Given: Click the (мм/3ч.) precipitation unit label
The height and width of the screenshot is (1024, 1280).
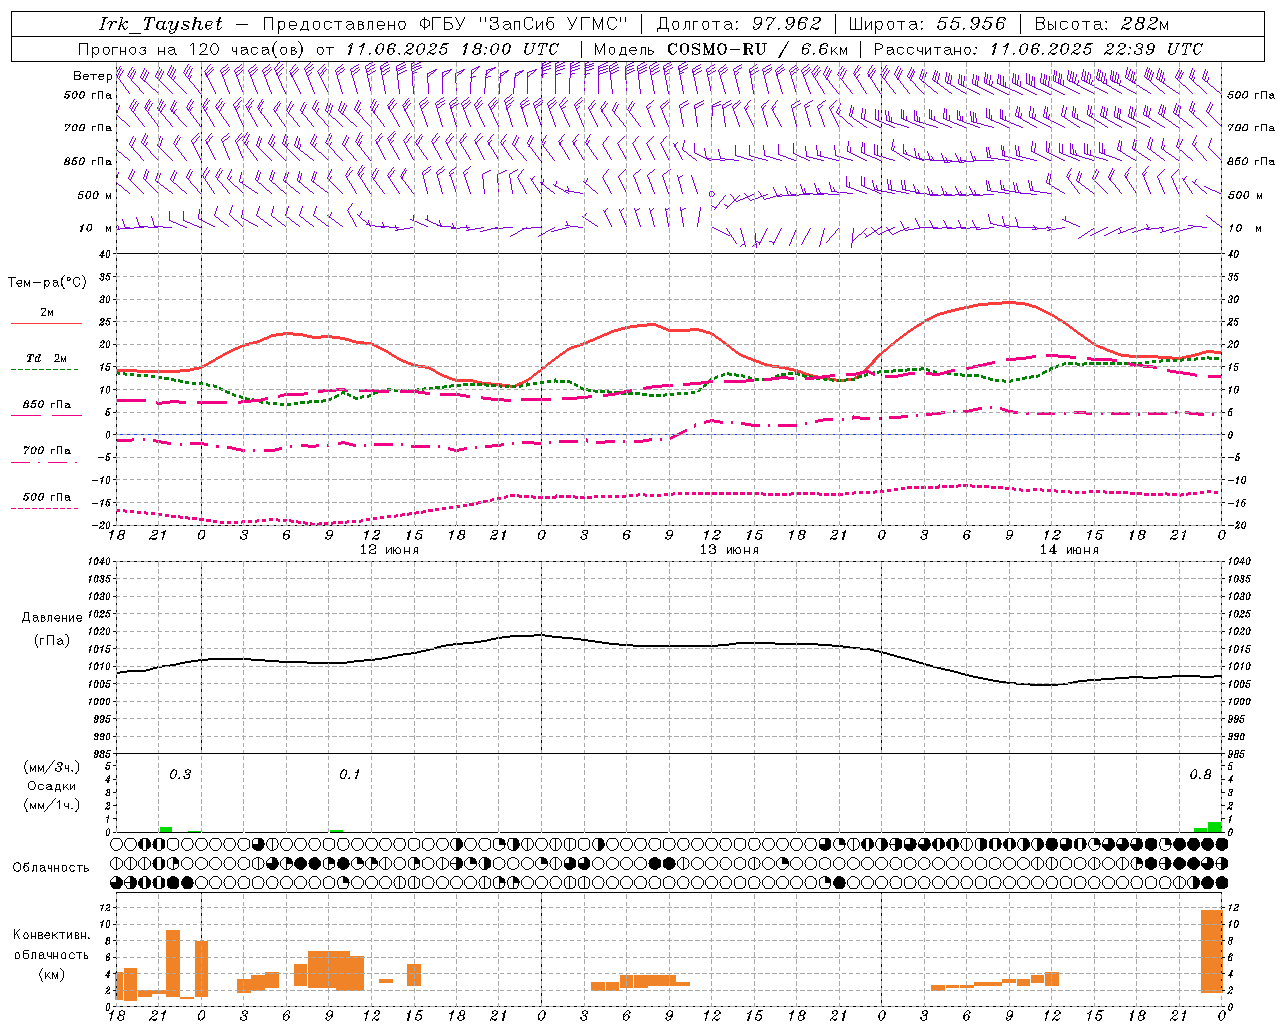Looking at the screenshot, I should (51, 767).
